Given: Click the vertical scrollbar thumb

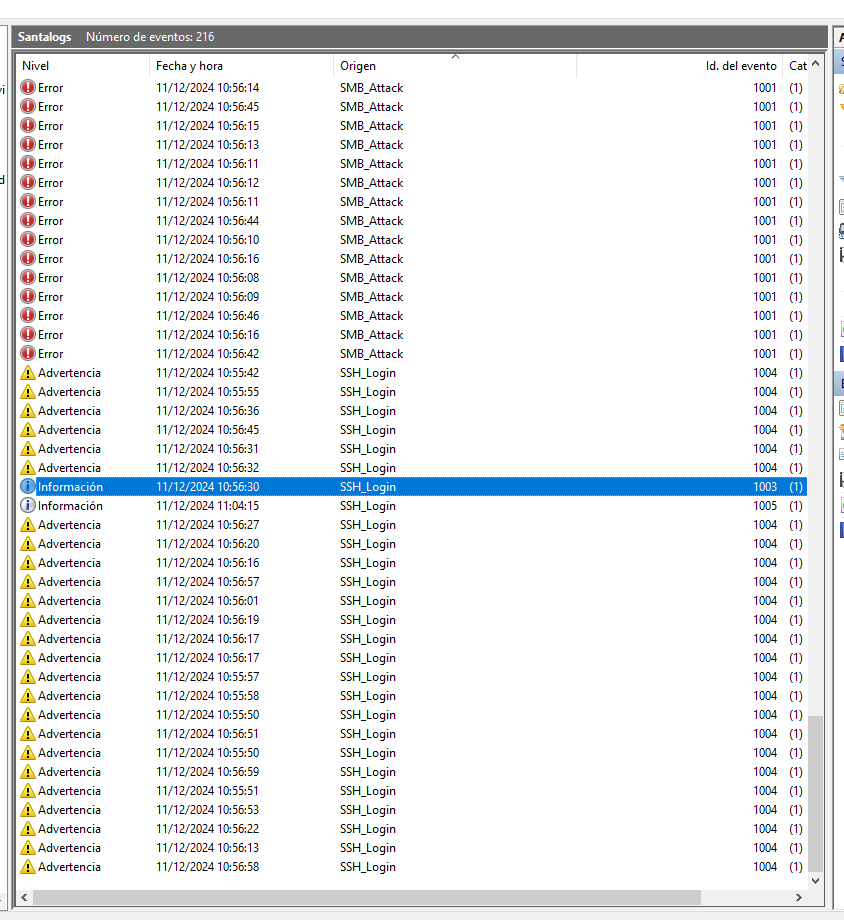Looking at the screenshot, I should [x=815, y=793].
